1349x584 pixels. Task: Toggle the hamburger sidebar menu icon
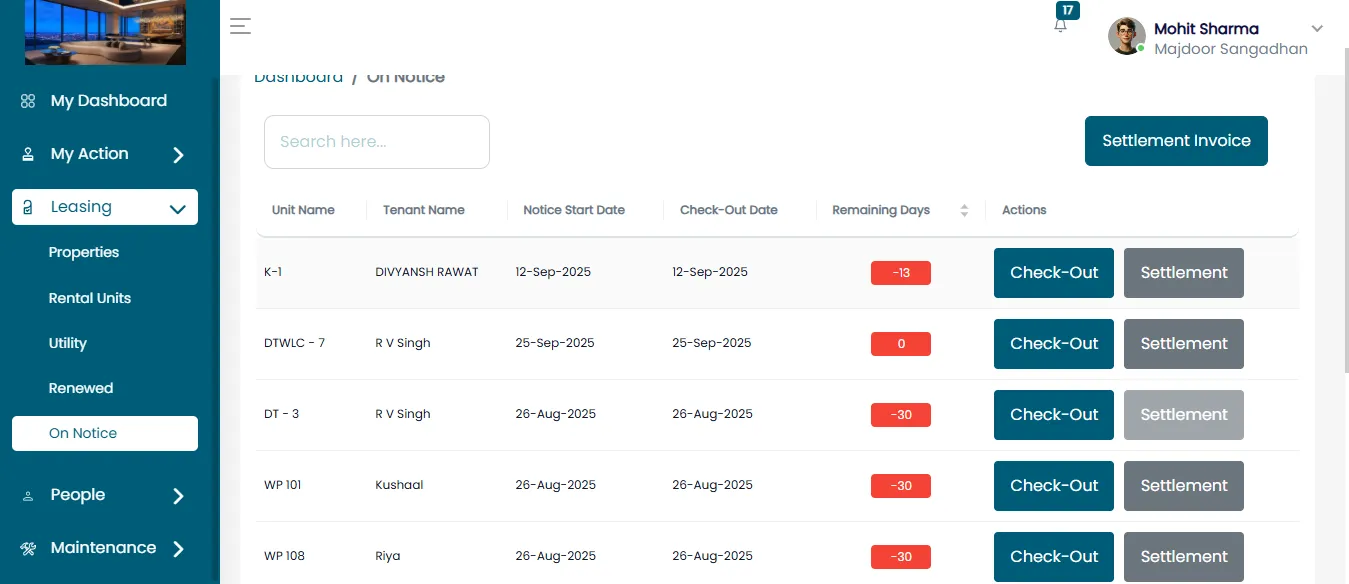240,26
